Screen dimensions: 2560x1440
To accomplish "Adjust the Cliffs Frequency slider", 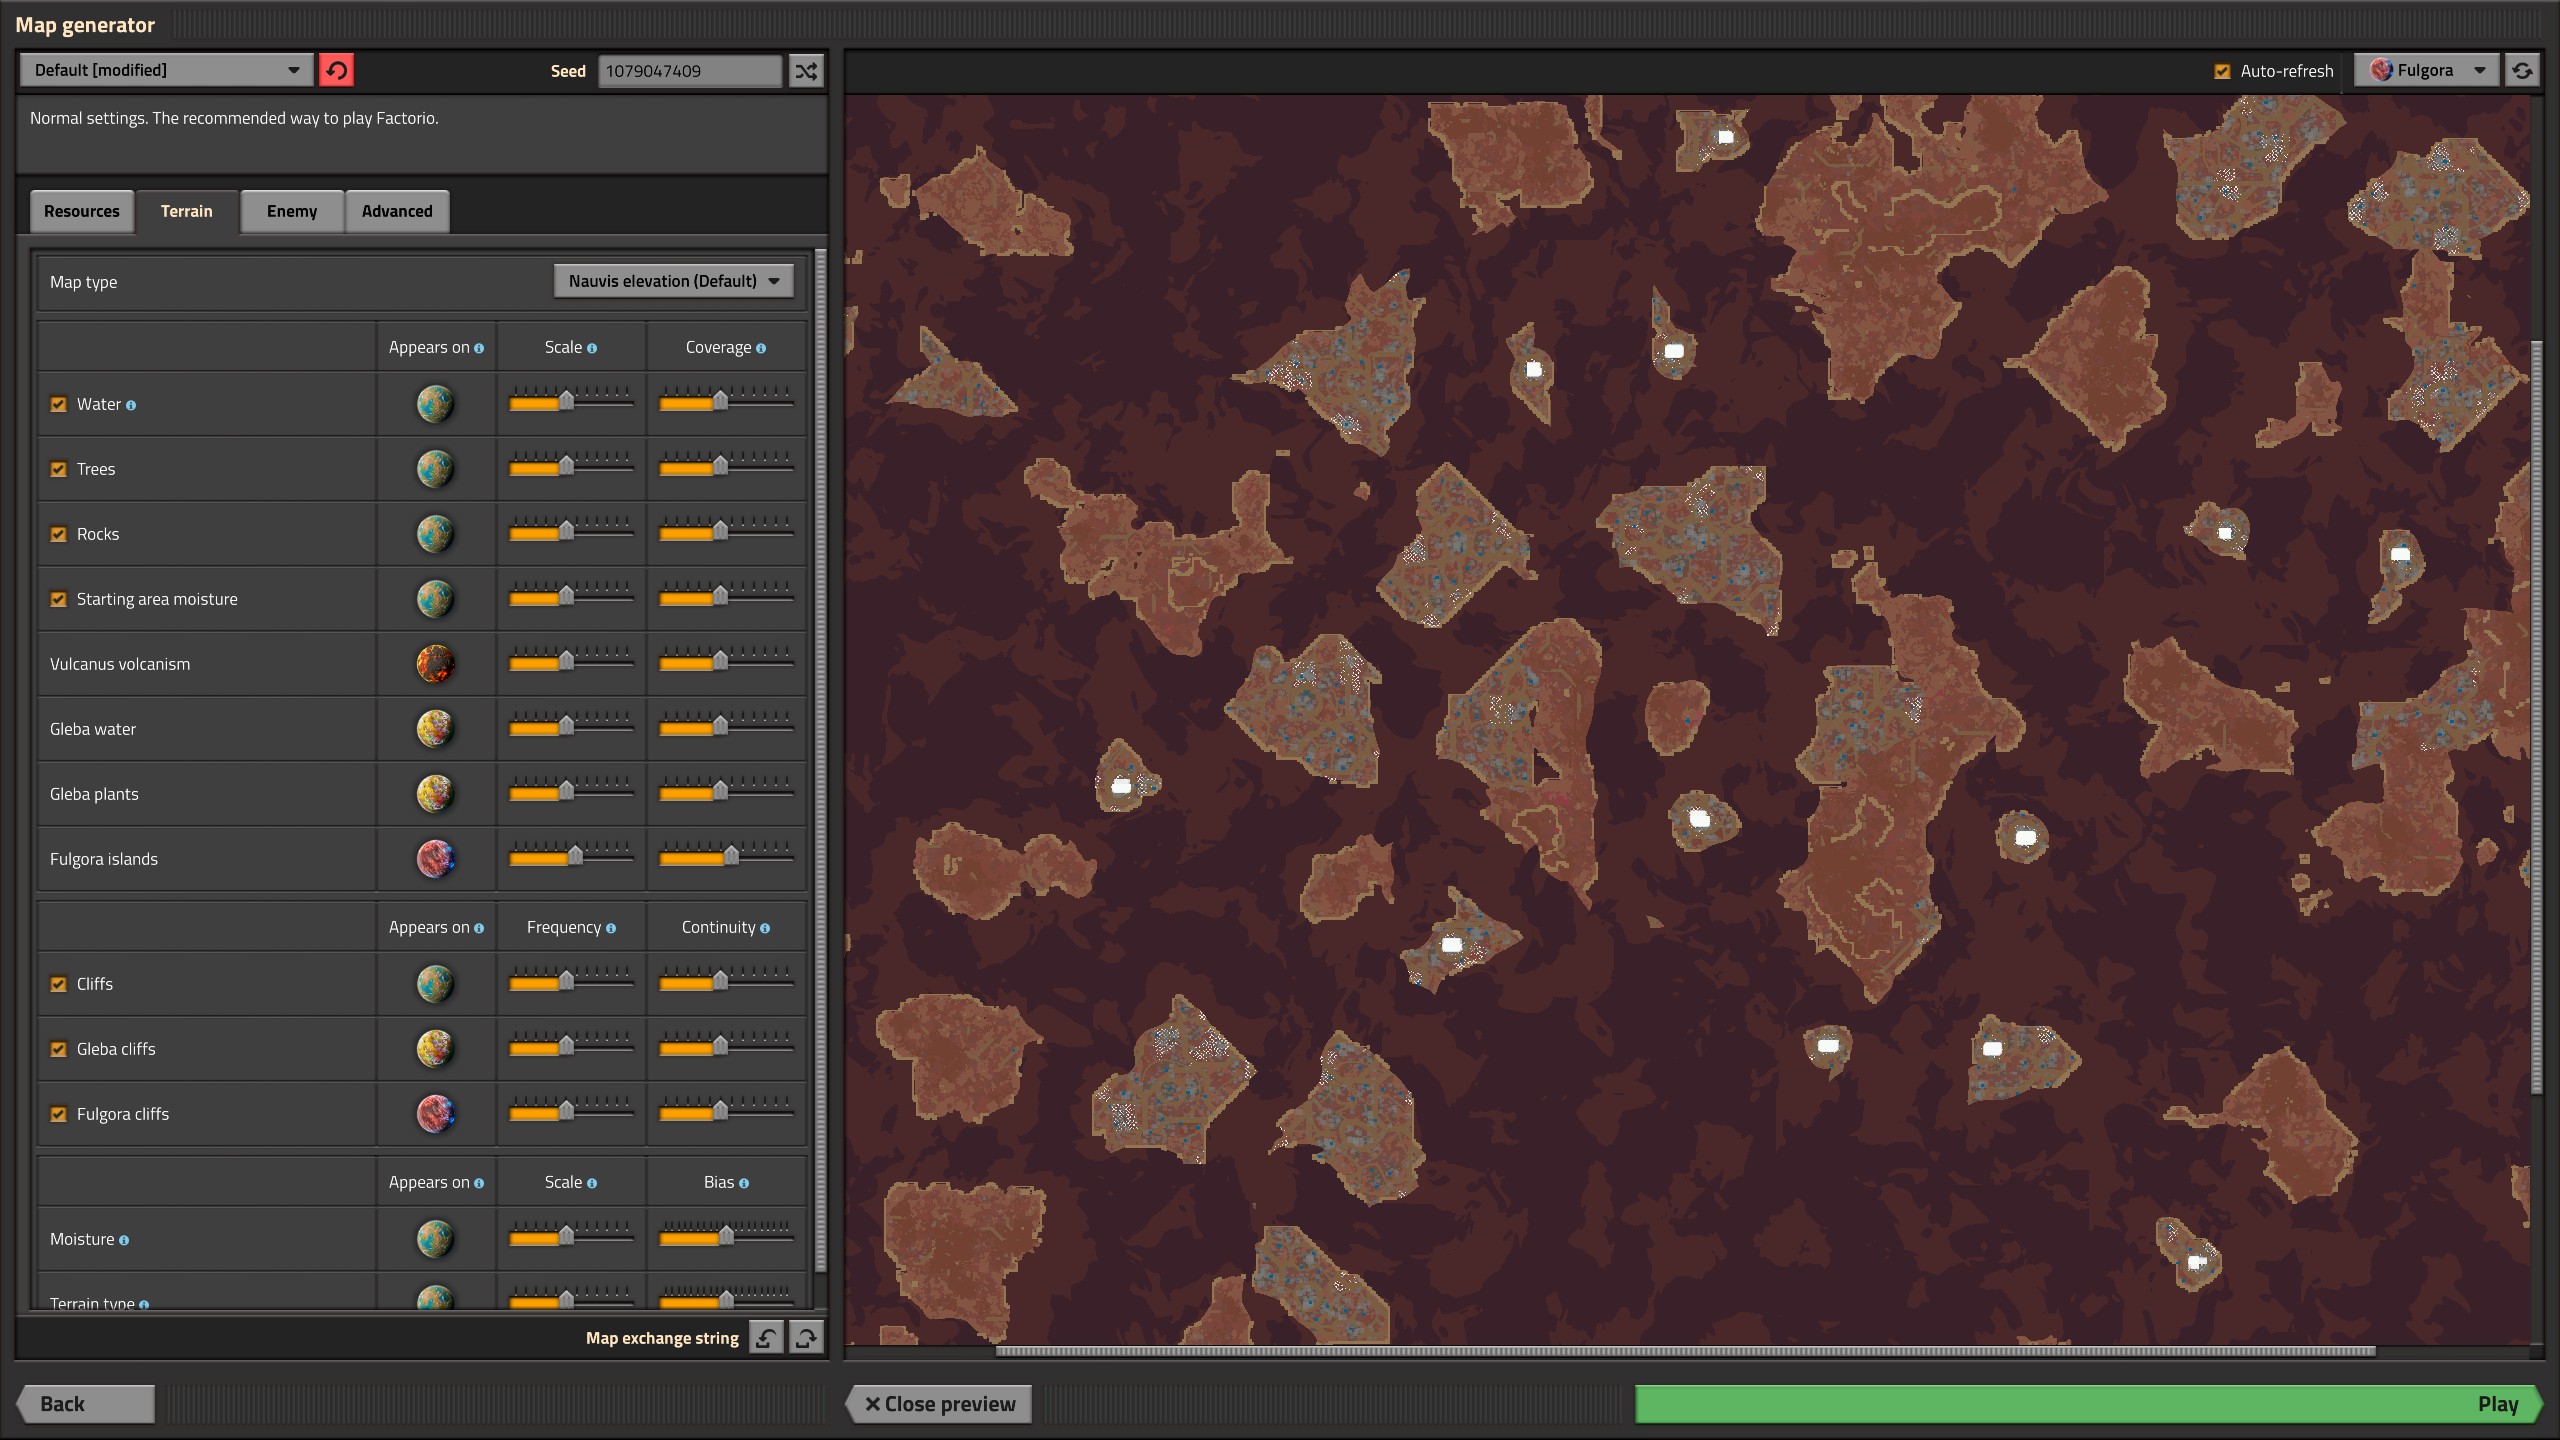I will pos(571,981).
